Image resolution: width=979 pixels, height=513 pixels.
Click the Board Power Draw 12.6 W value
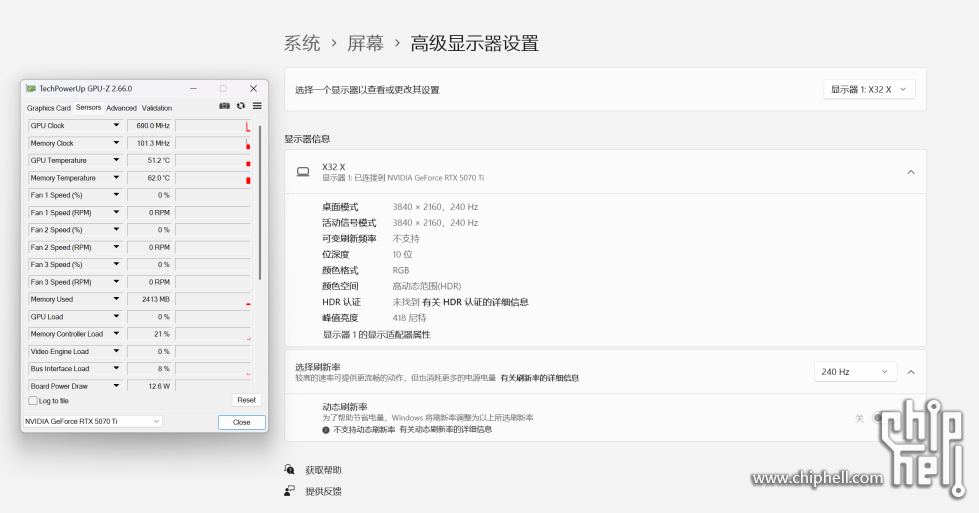(x=149, y=386)
